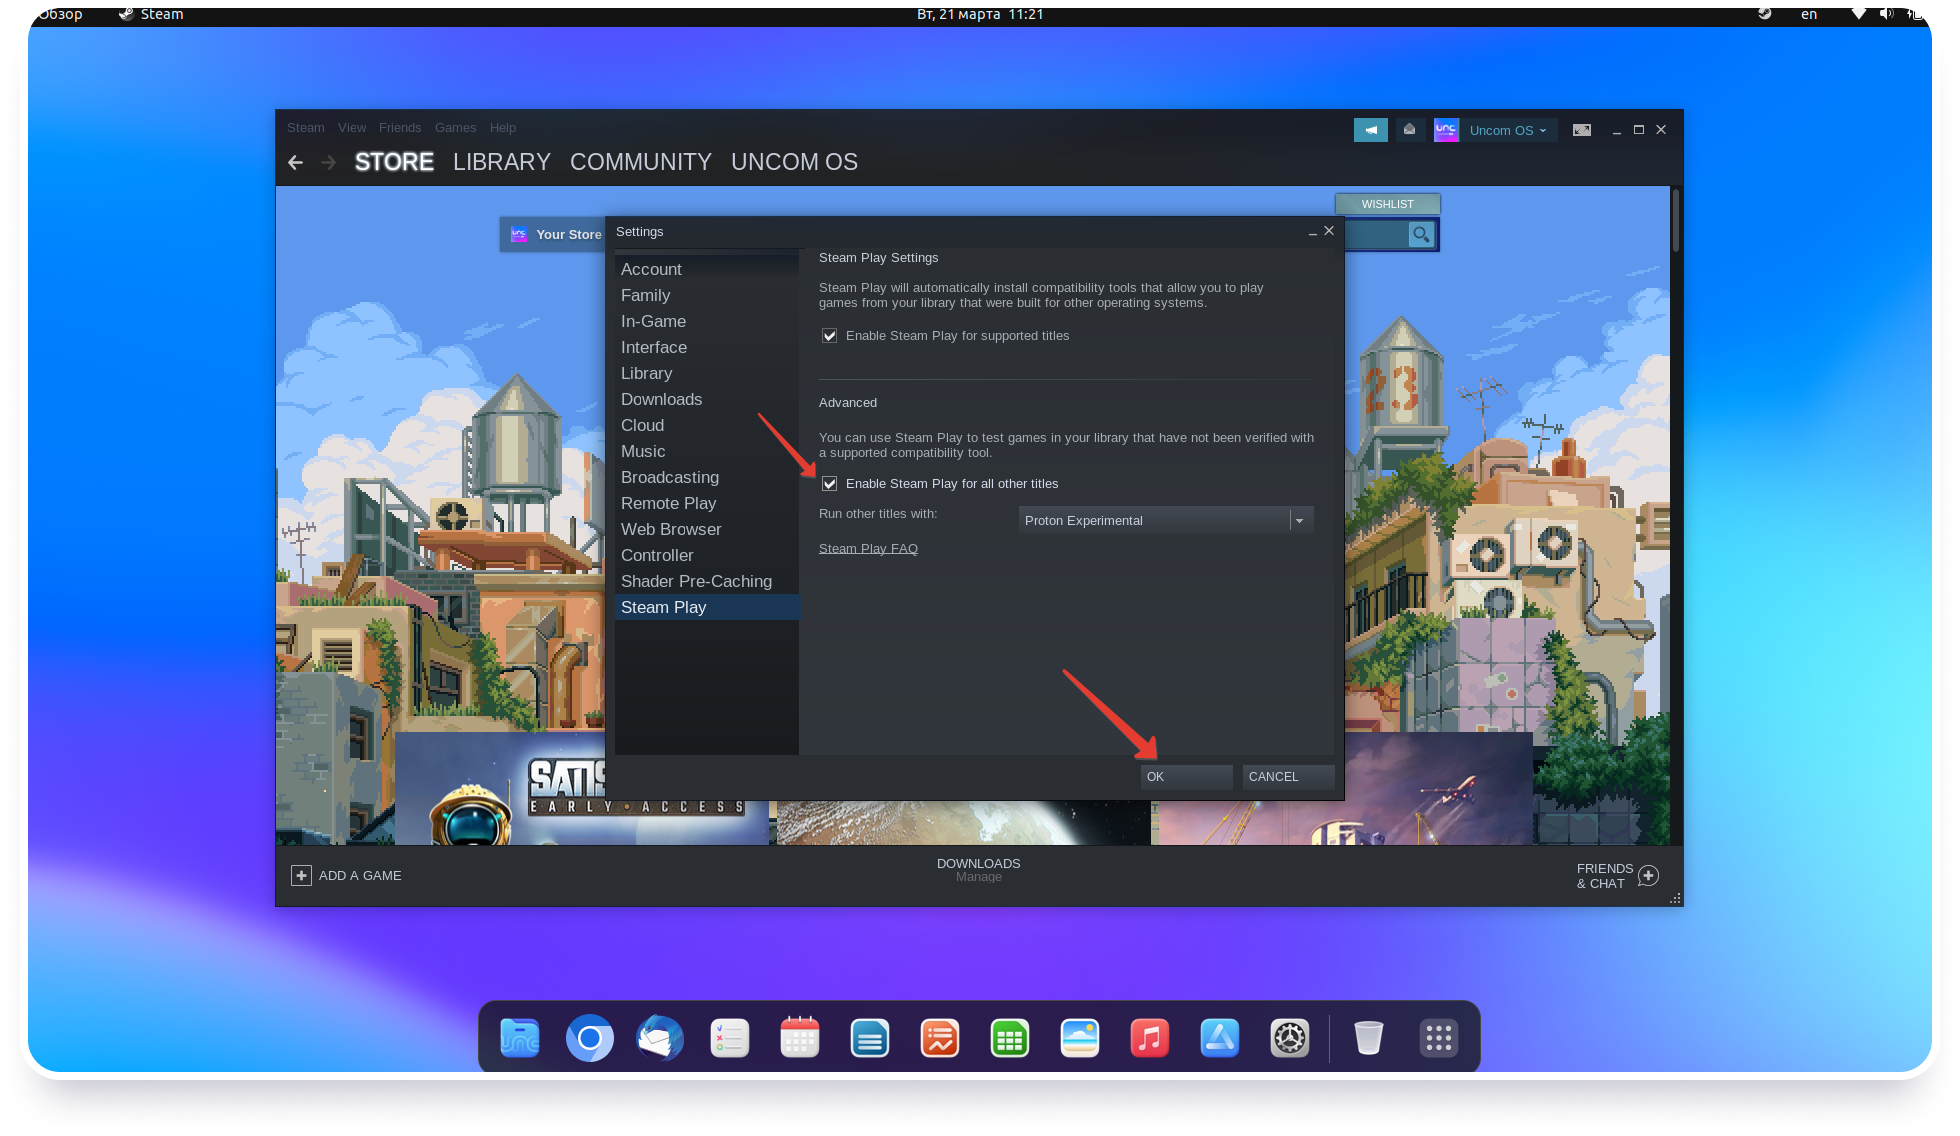Open Your Store menu
The height and width of the screenshot is (1136, 1960).
point(568,235)
